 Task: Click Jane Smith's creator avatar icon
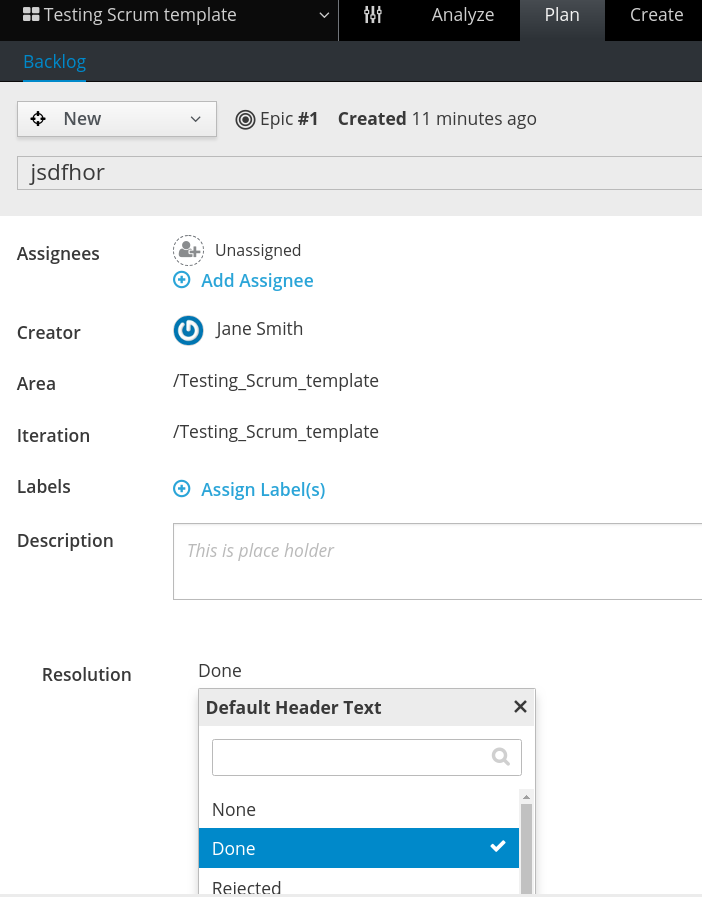pyautogui.click(x=188, y=330)
